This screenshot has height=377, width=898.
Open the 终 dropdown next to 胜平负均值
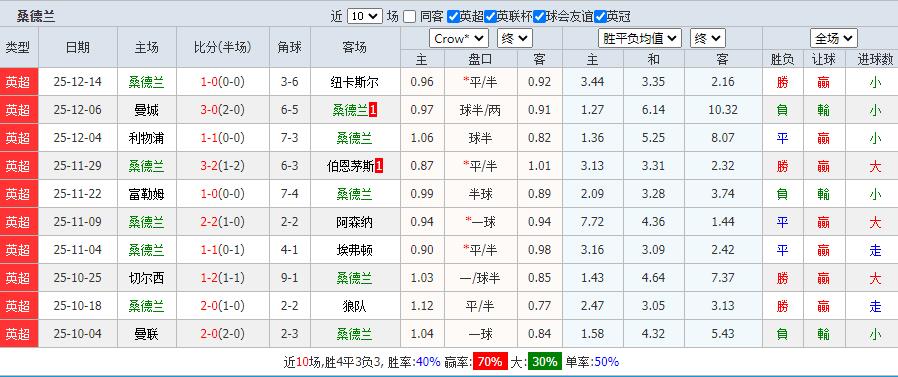tap(708, 38)
